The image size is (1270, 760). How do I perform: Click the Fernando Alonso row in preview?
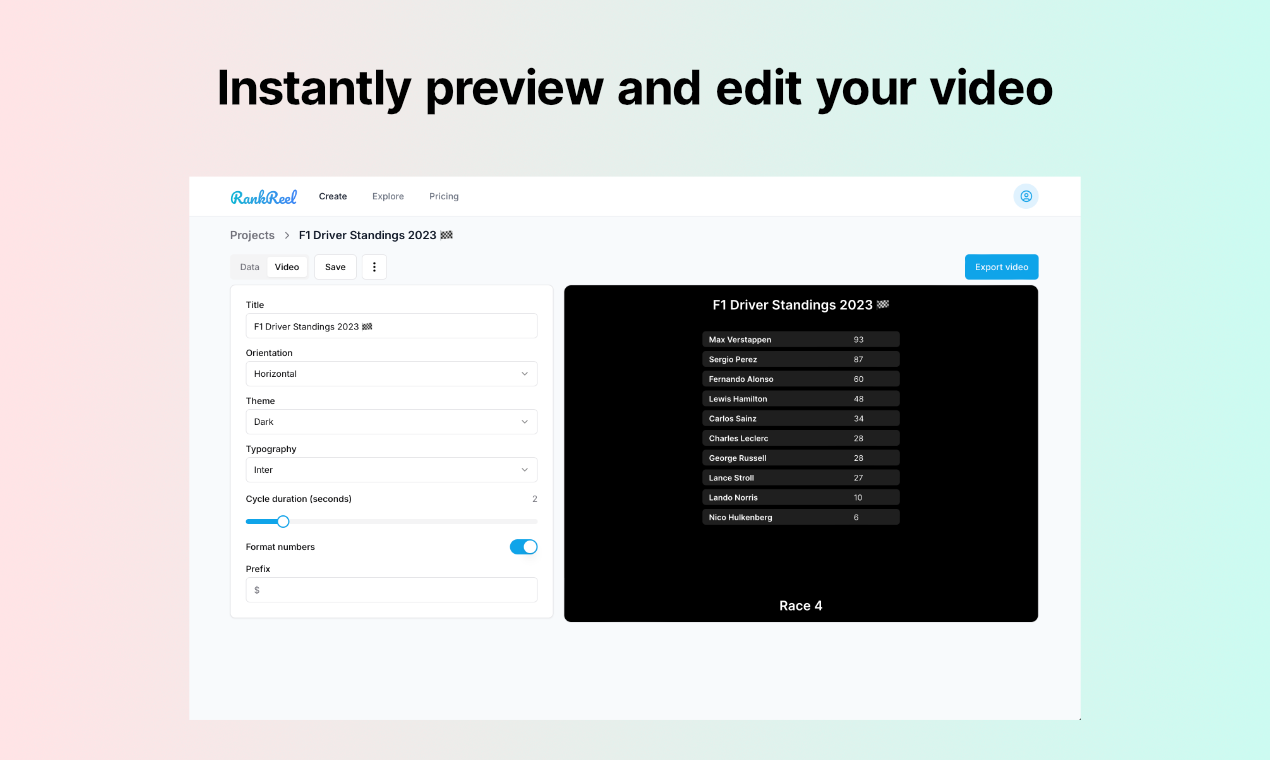tap(801, 379)
